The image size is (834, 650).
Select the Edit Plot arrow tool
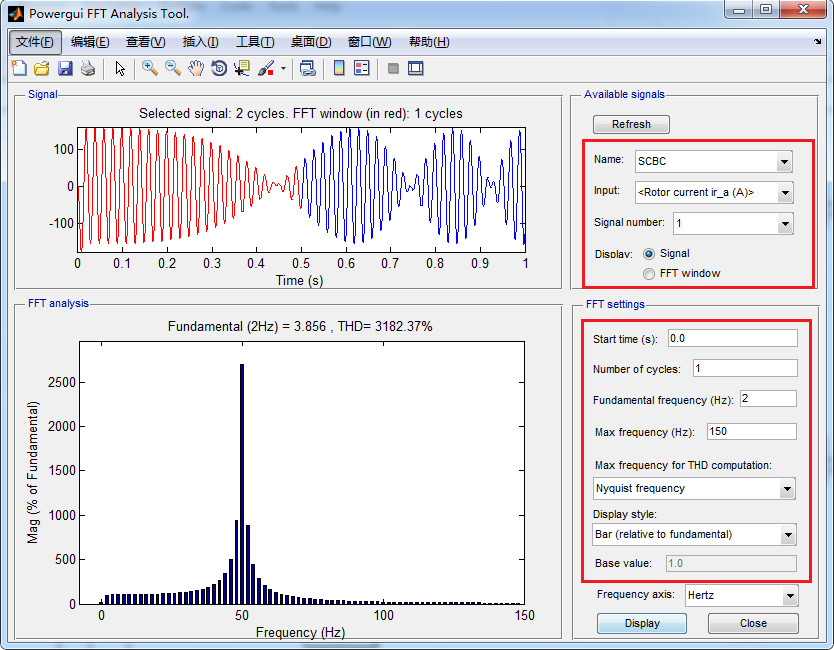[x=120, y=68]
